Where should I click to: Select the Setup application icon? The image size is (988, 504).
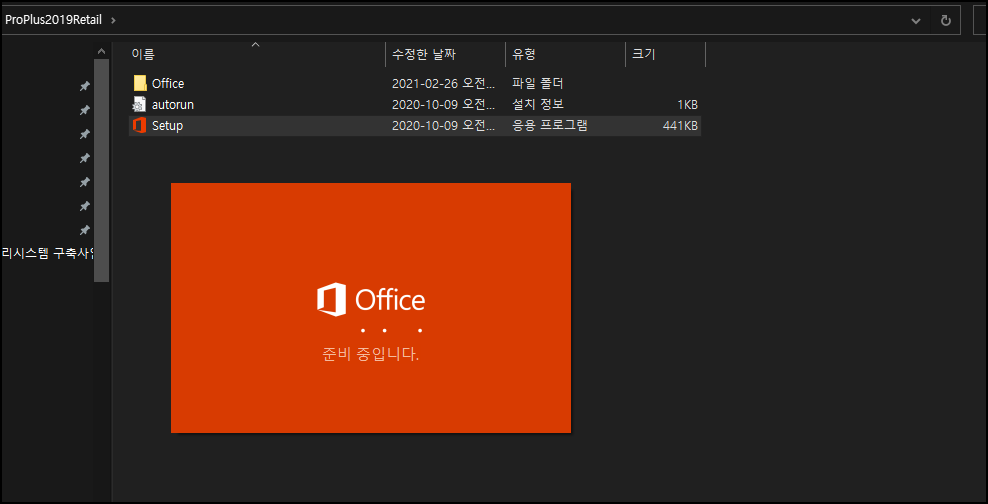tap(139, 125)
